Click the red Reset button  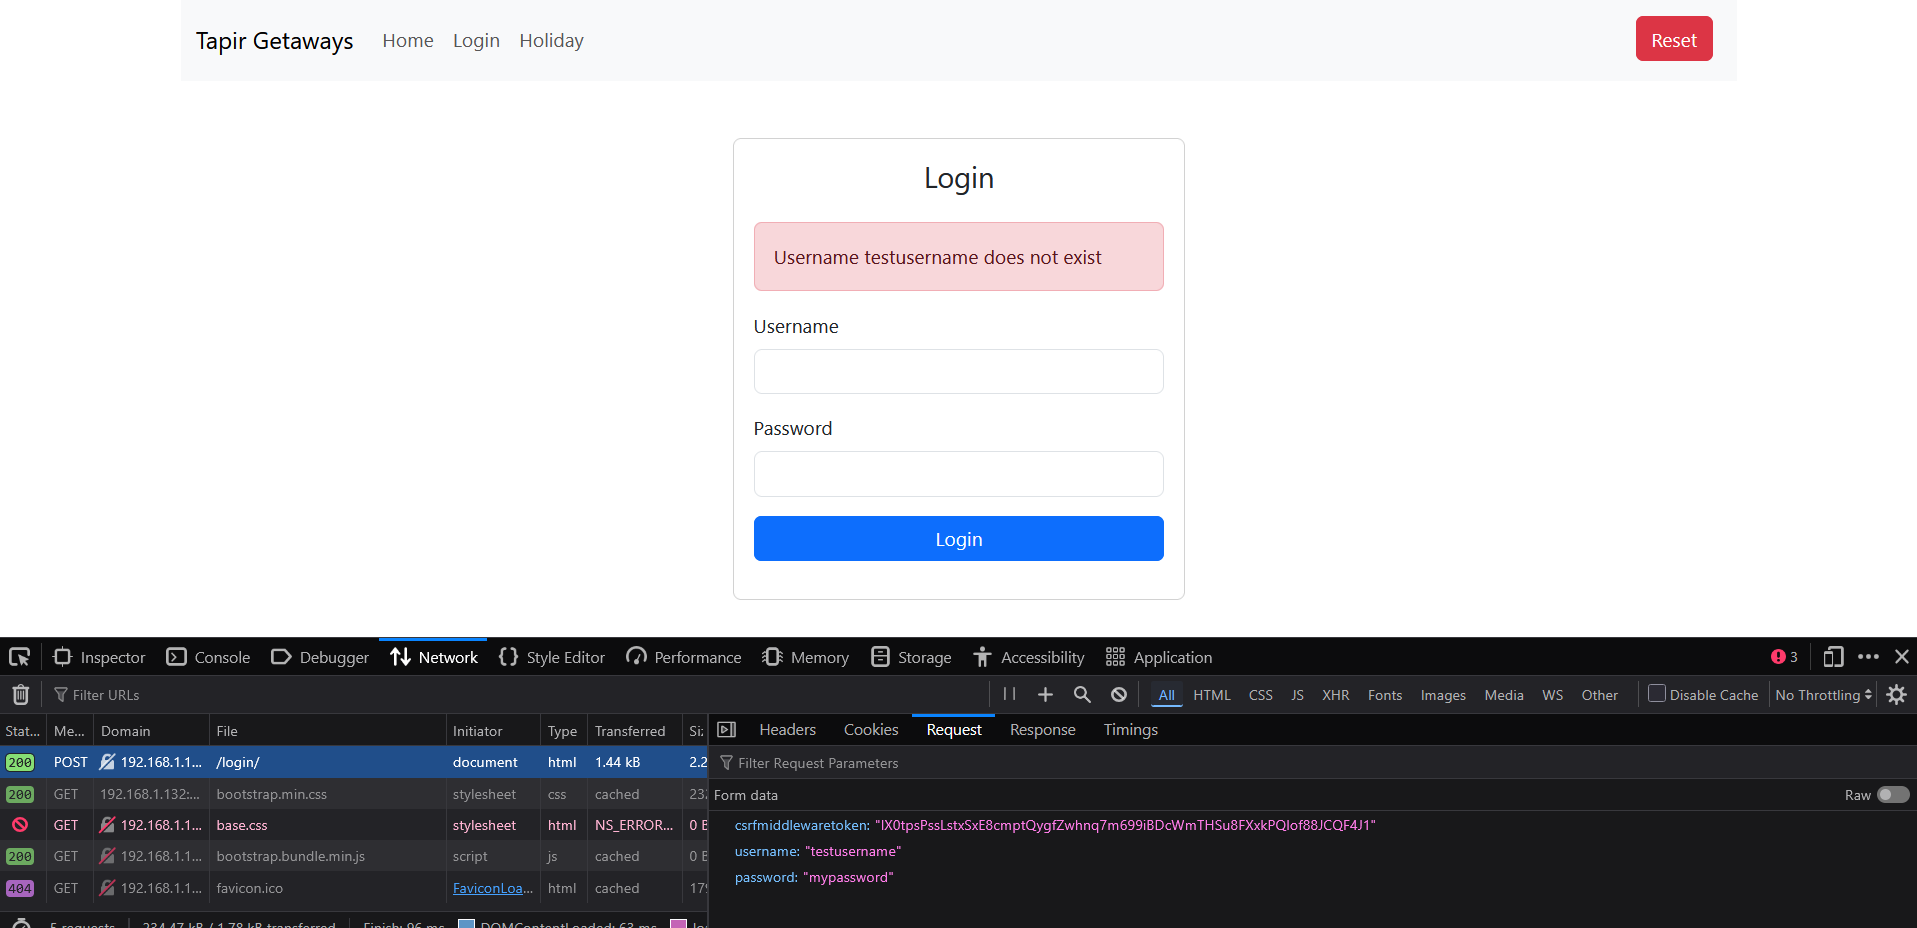coord(1673,40)
